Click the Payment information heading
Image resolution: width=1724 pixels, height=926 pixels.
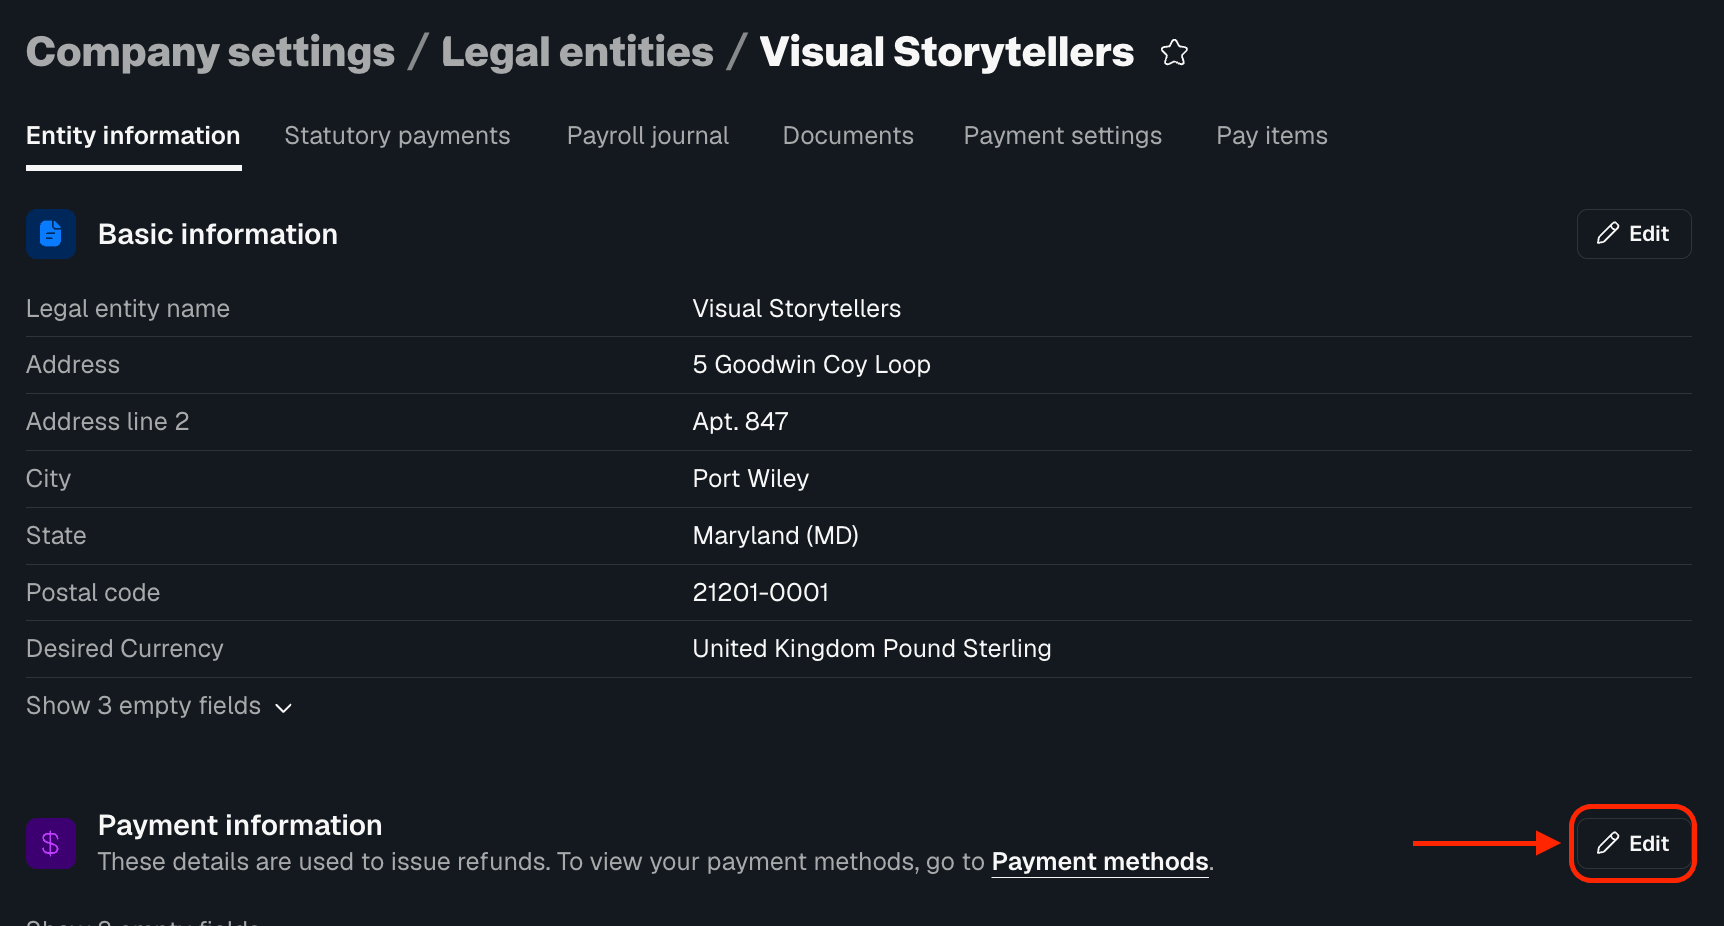(240, 825)
